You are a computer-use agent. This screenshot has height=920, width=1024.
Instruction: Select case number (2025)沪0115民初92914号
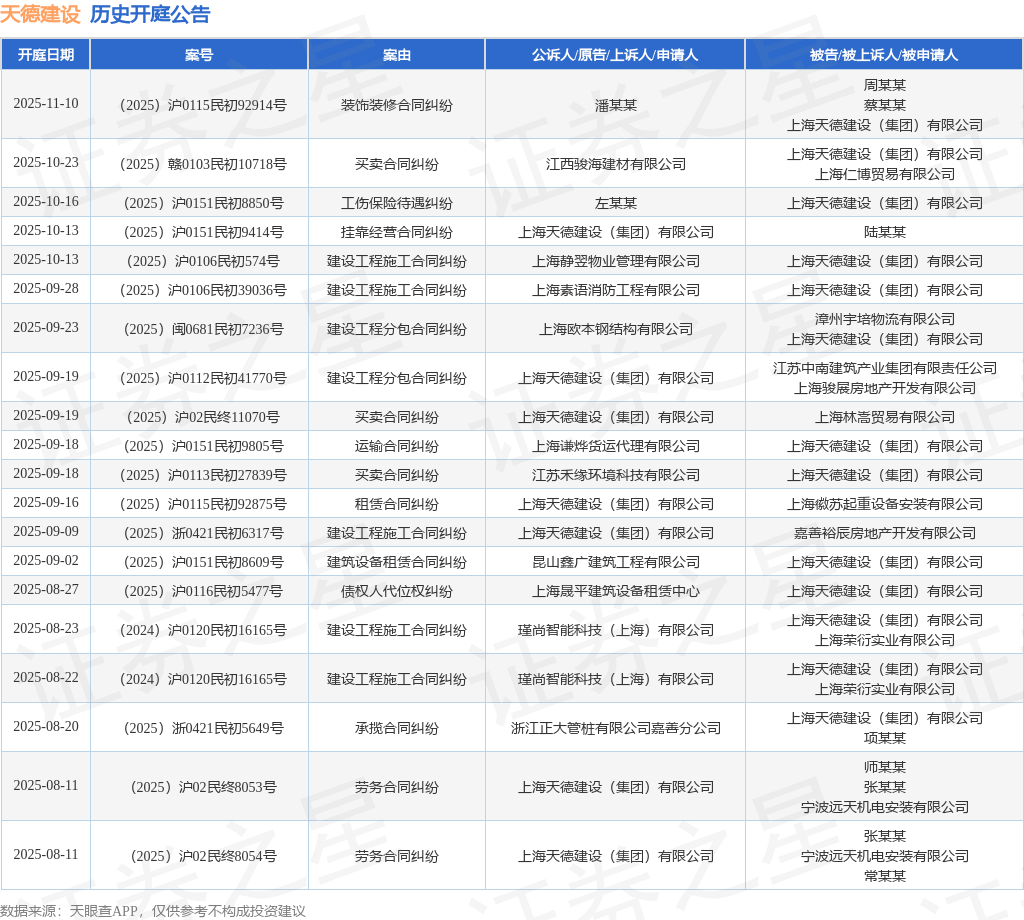[203, 105]
